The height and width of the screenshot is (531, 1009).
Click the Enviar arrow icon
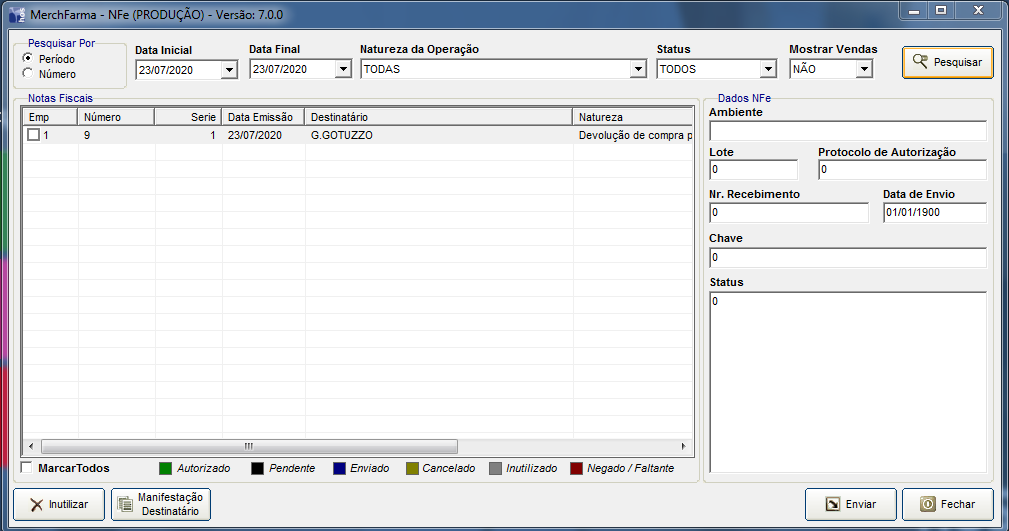click(x=831, y=505)
